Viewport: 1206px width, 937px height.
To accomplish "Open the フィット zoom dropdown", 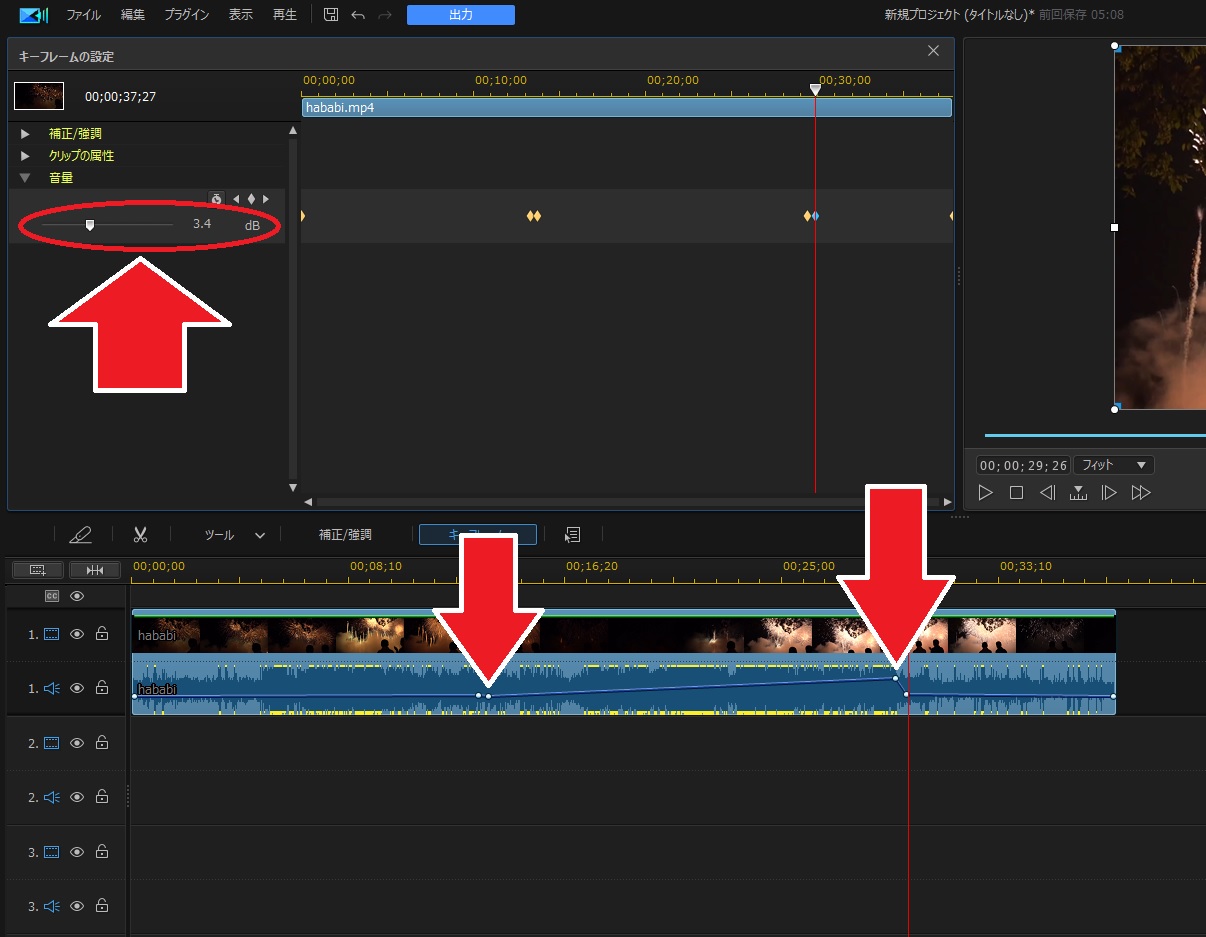I will point(1113,465).
